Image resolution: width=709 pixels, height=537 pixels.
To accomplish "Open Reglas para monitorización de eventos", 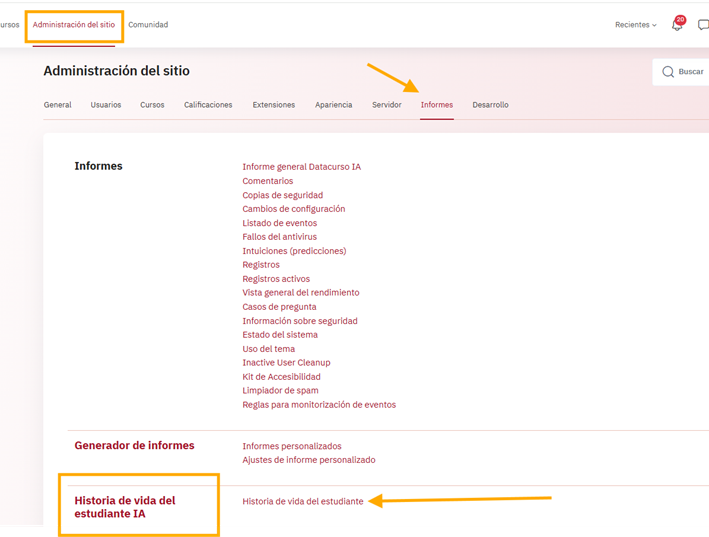I will click(318, 405).
